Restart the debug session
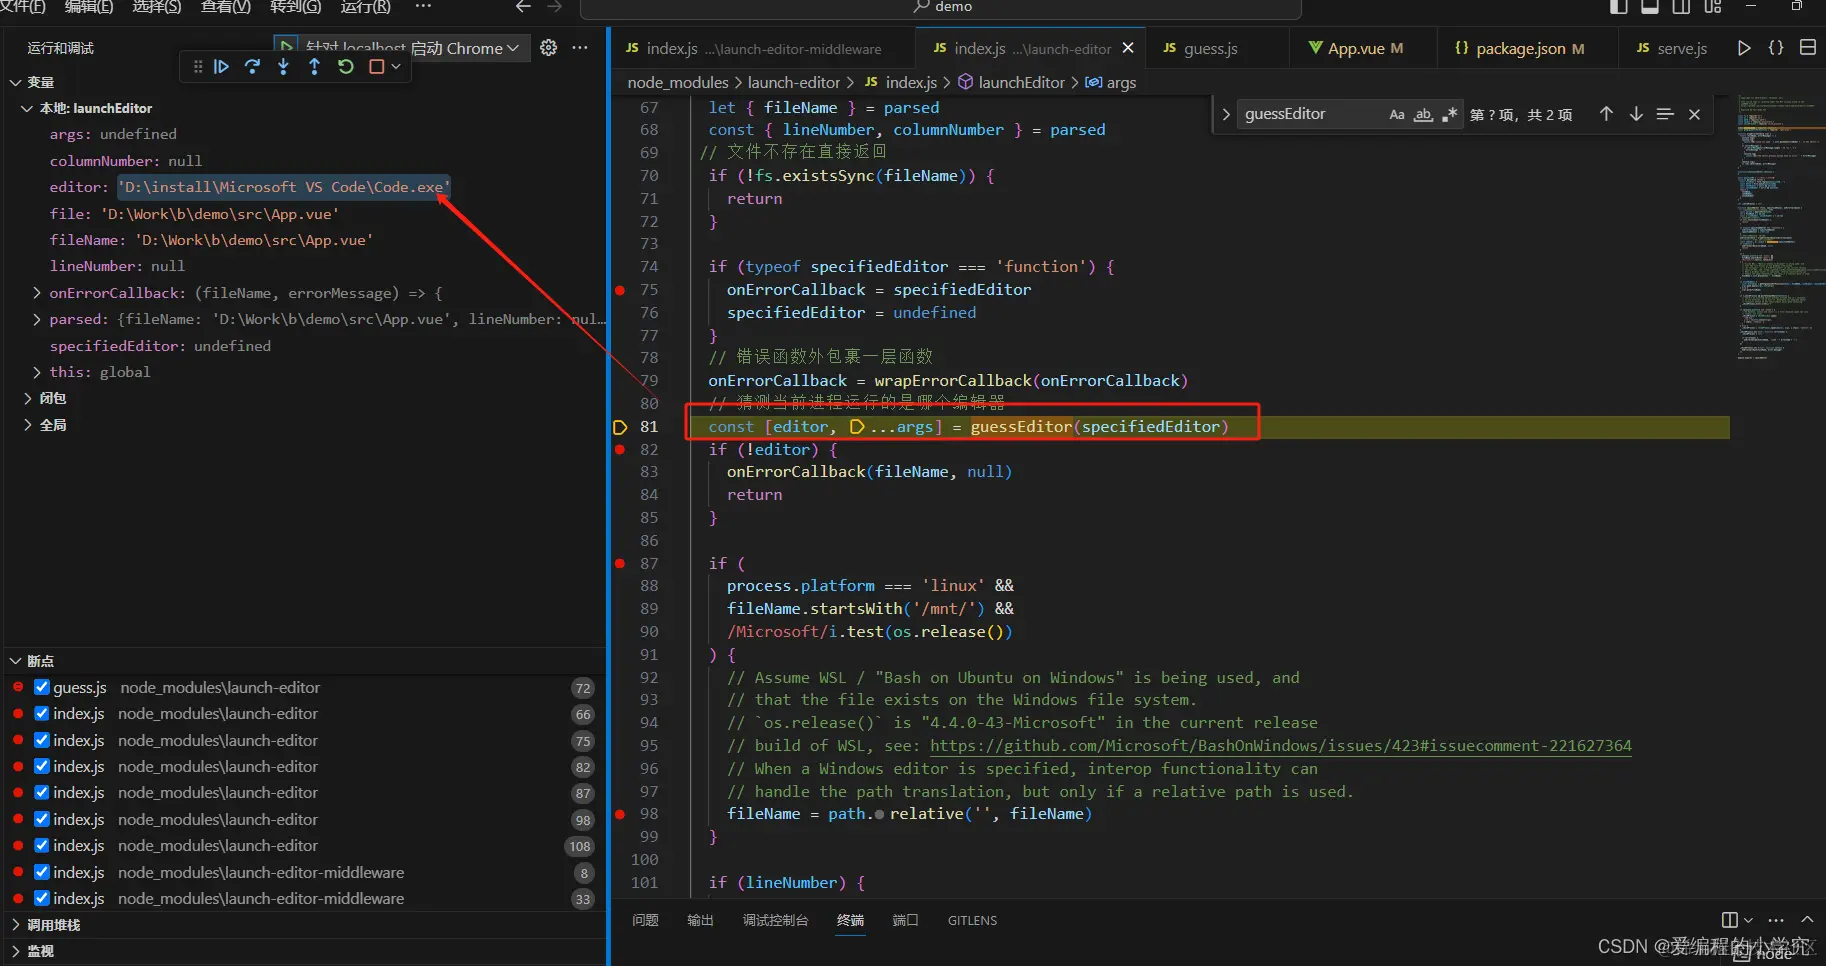1826x966 pixels. point(346,67)
